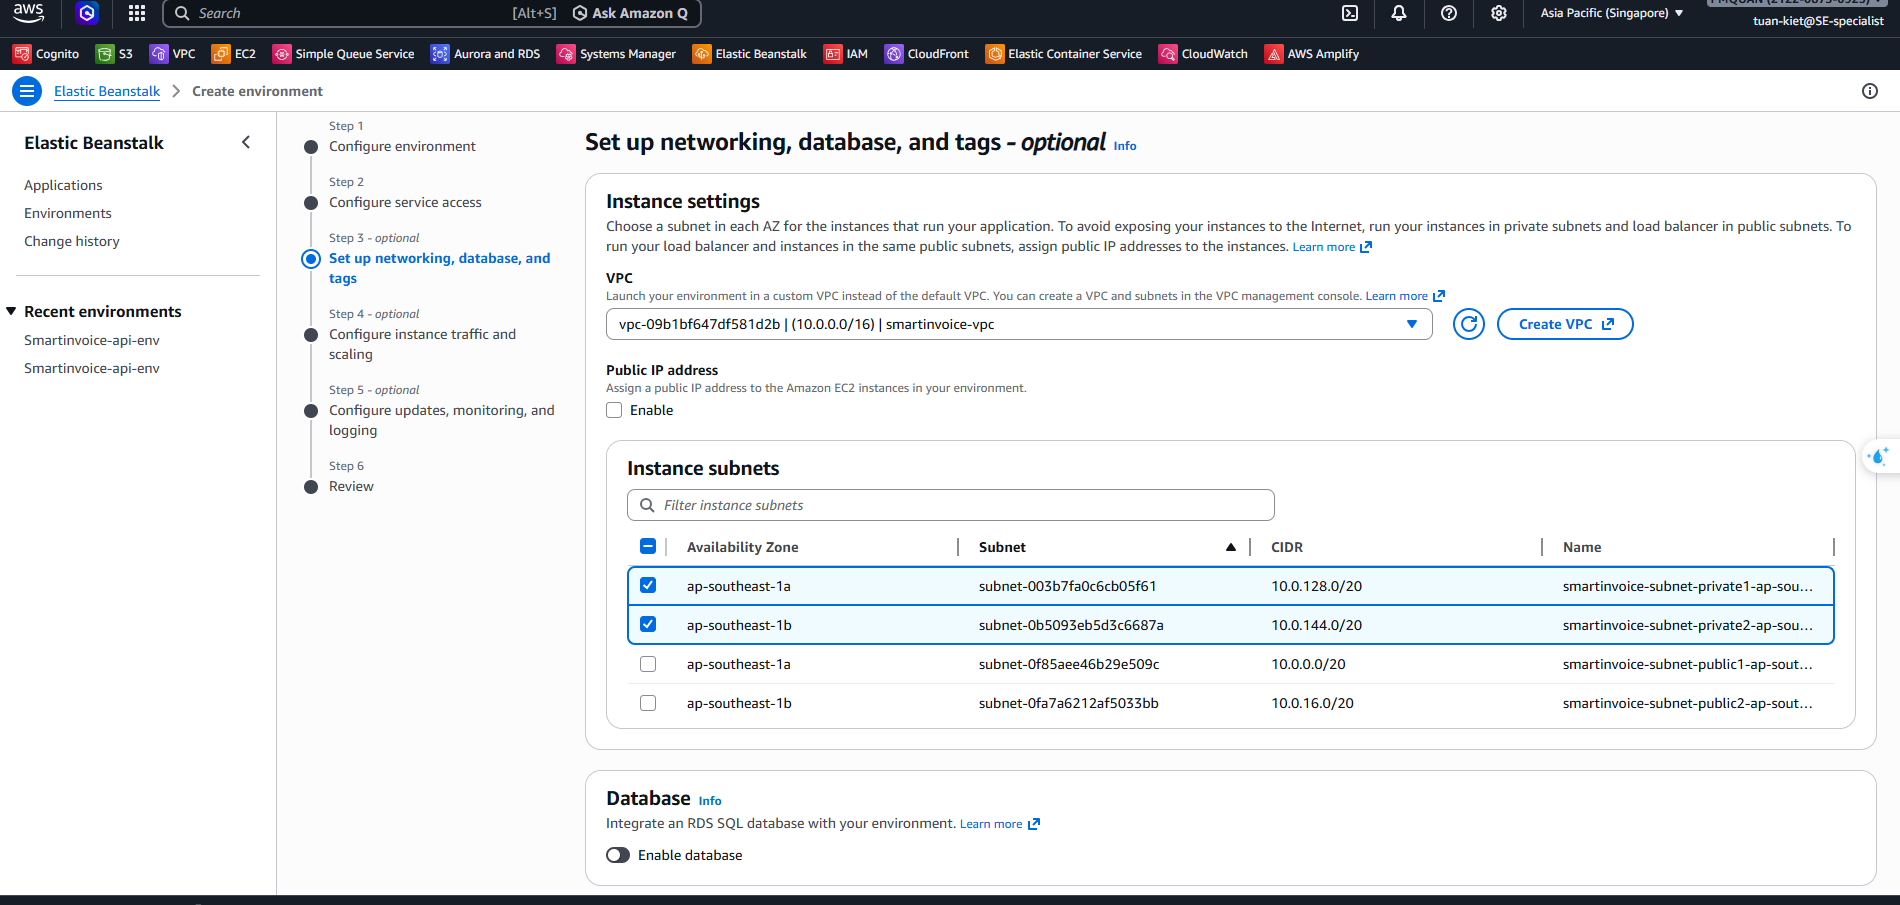Viewport: 1900px width, 905px height.
Task: Toggle the Enable database switch
Action: click(x=618, y=855)
